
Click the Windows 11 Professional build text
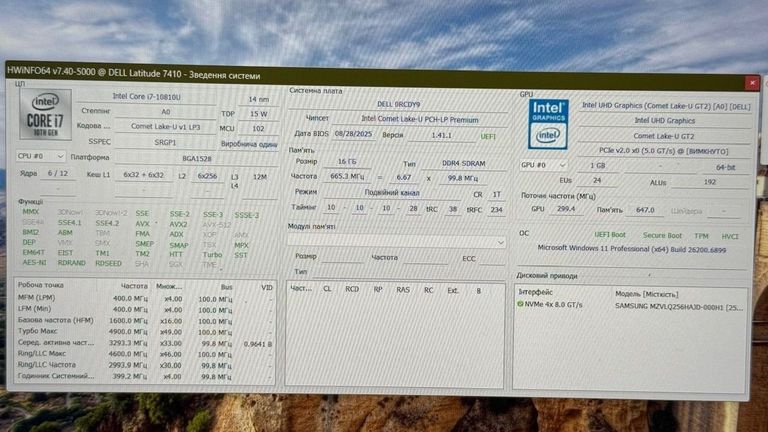632,249
